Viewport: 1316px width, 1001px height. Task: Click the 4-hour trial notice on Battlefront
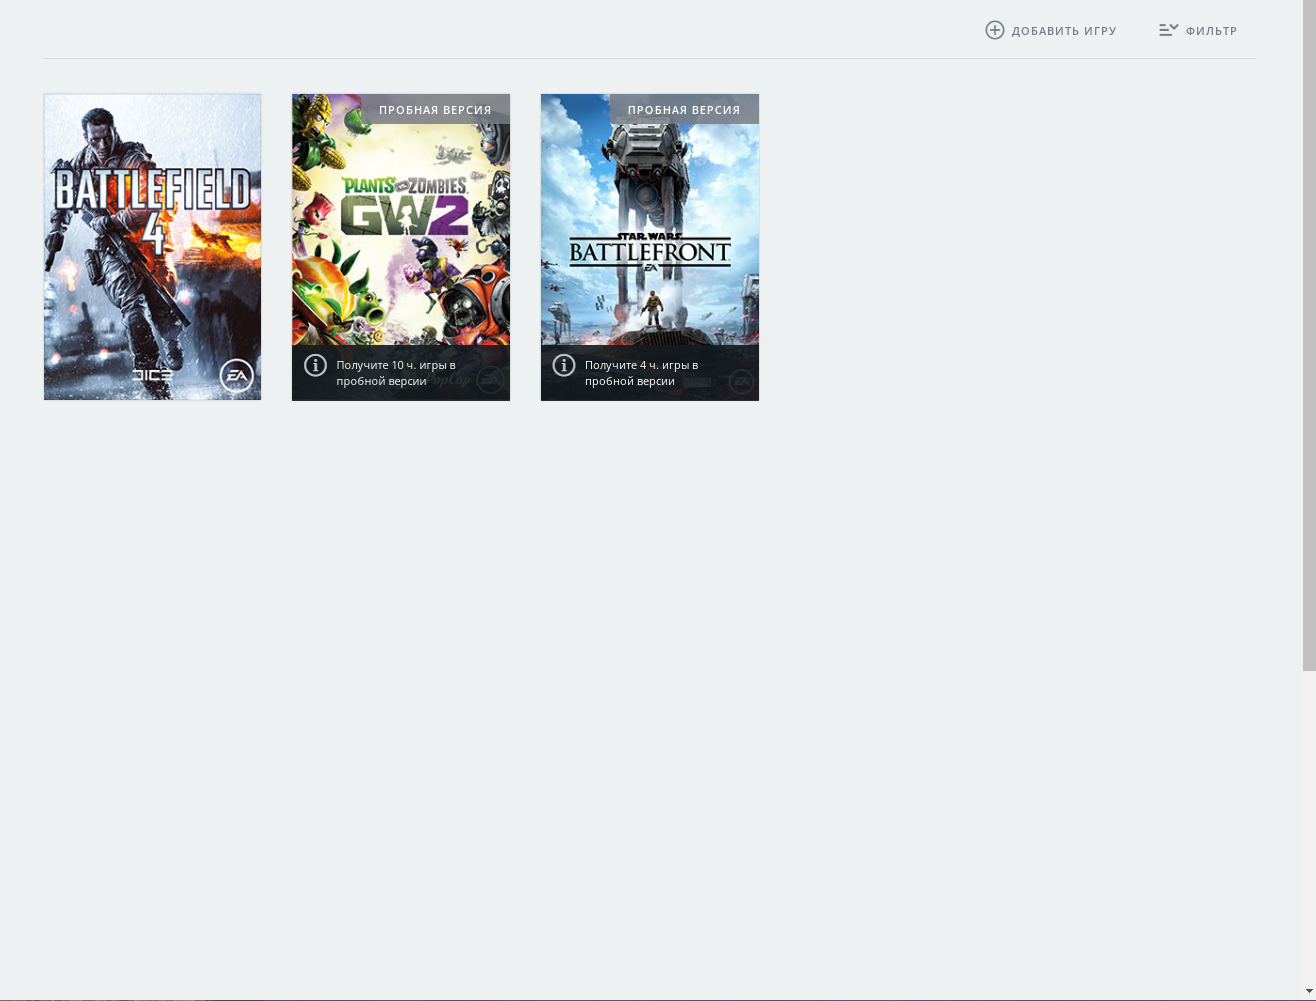641,373
